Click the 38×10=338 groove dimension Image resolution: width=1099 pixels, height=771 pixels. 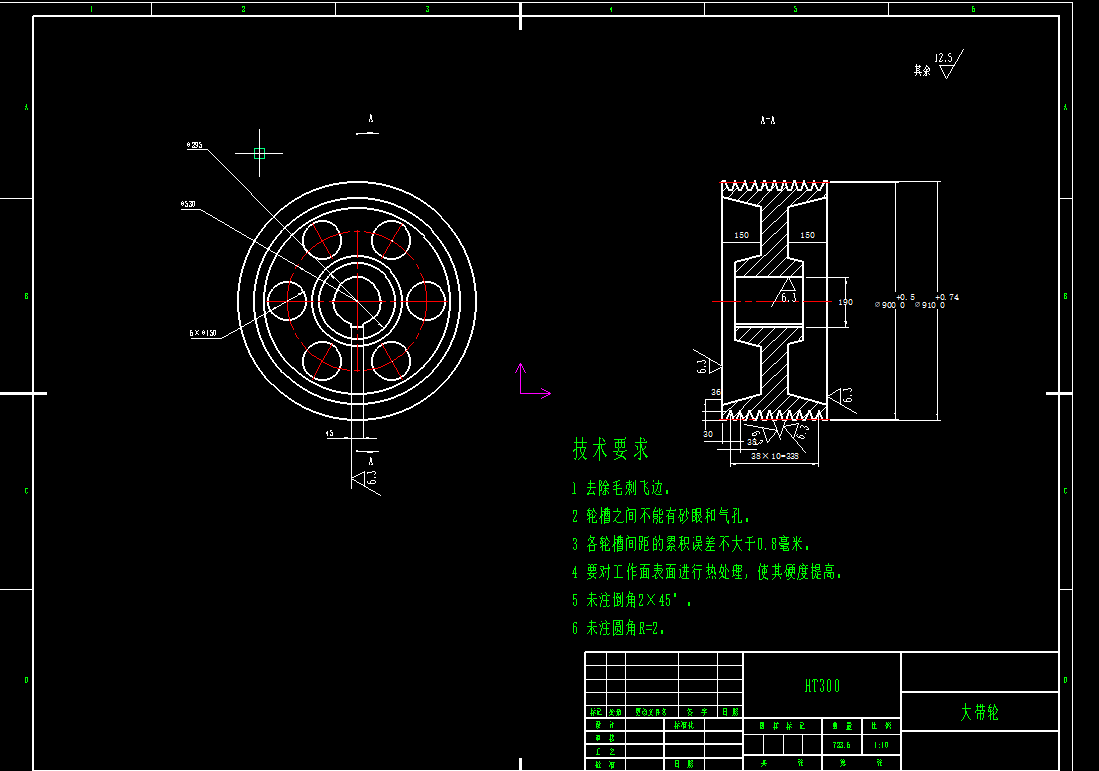click(774, 456)
